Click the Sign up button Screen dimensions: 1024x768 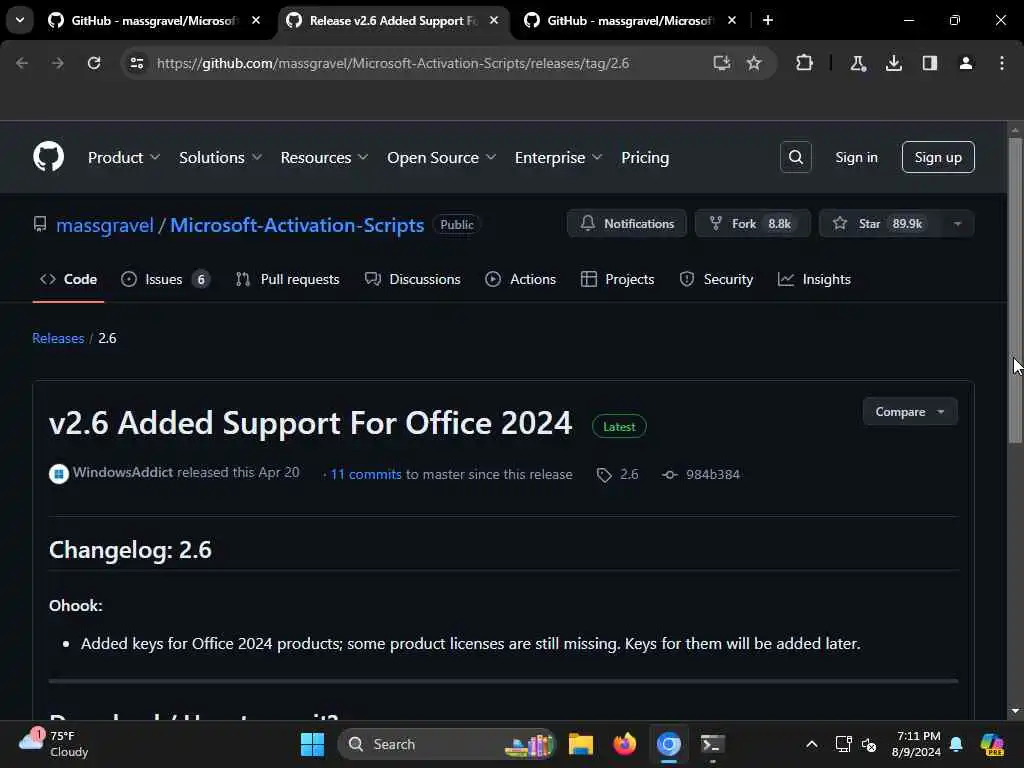pos(938,157)
